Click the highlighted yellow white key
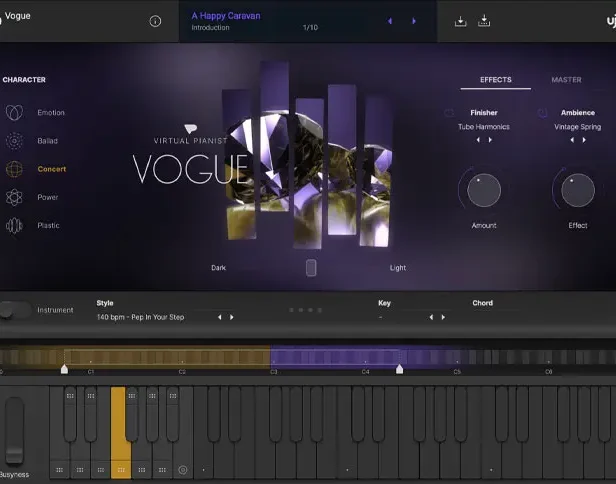Image resolution: width=616 pixels, height=484 pixels. pos(121,432)
